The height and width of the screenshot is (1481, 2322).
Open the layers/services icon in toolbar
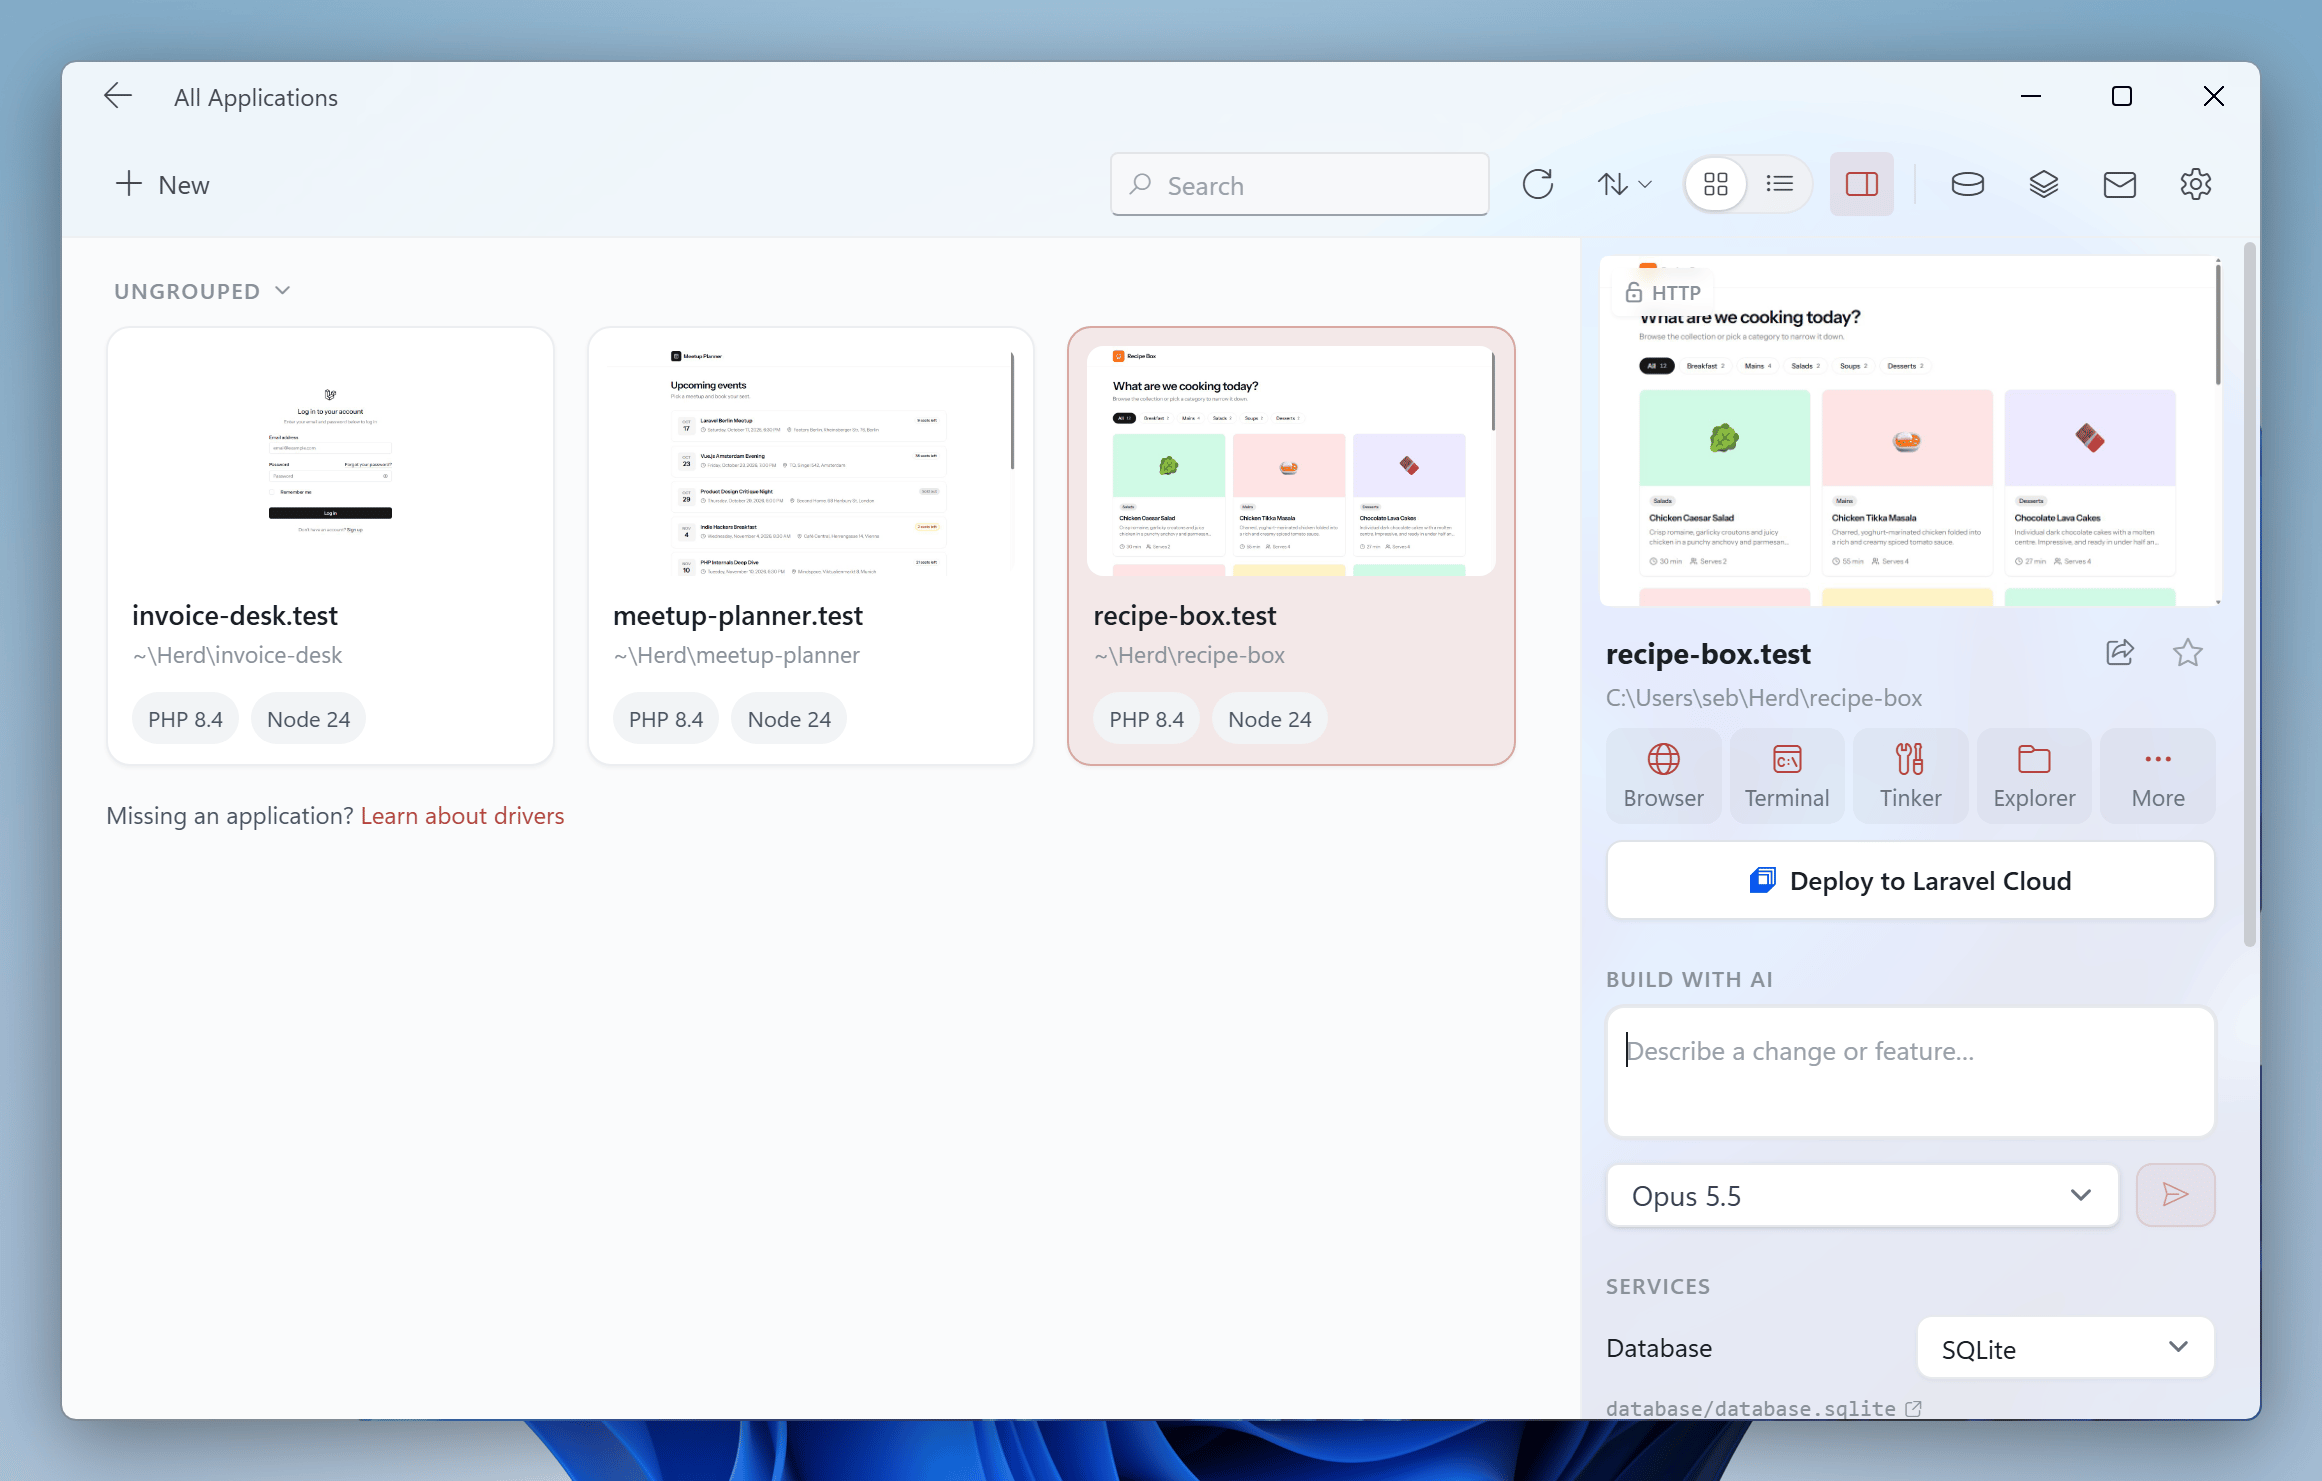pos(2044,184)
